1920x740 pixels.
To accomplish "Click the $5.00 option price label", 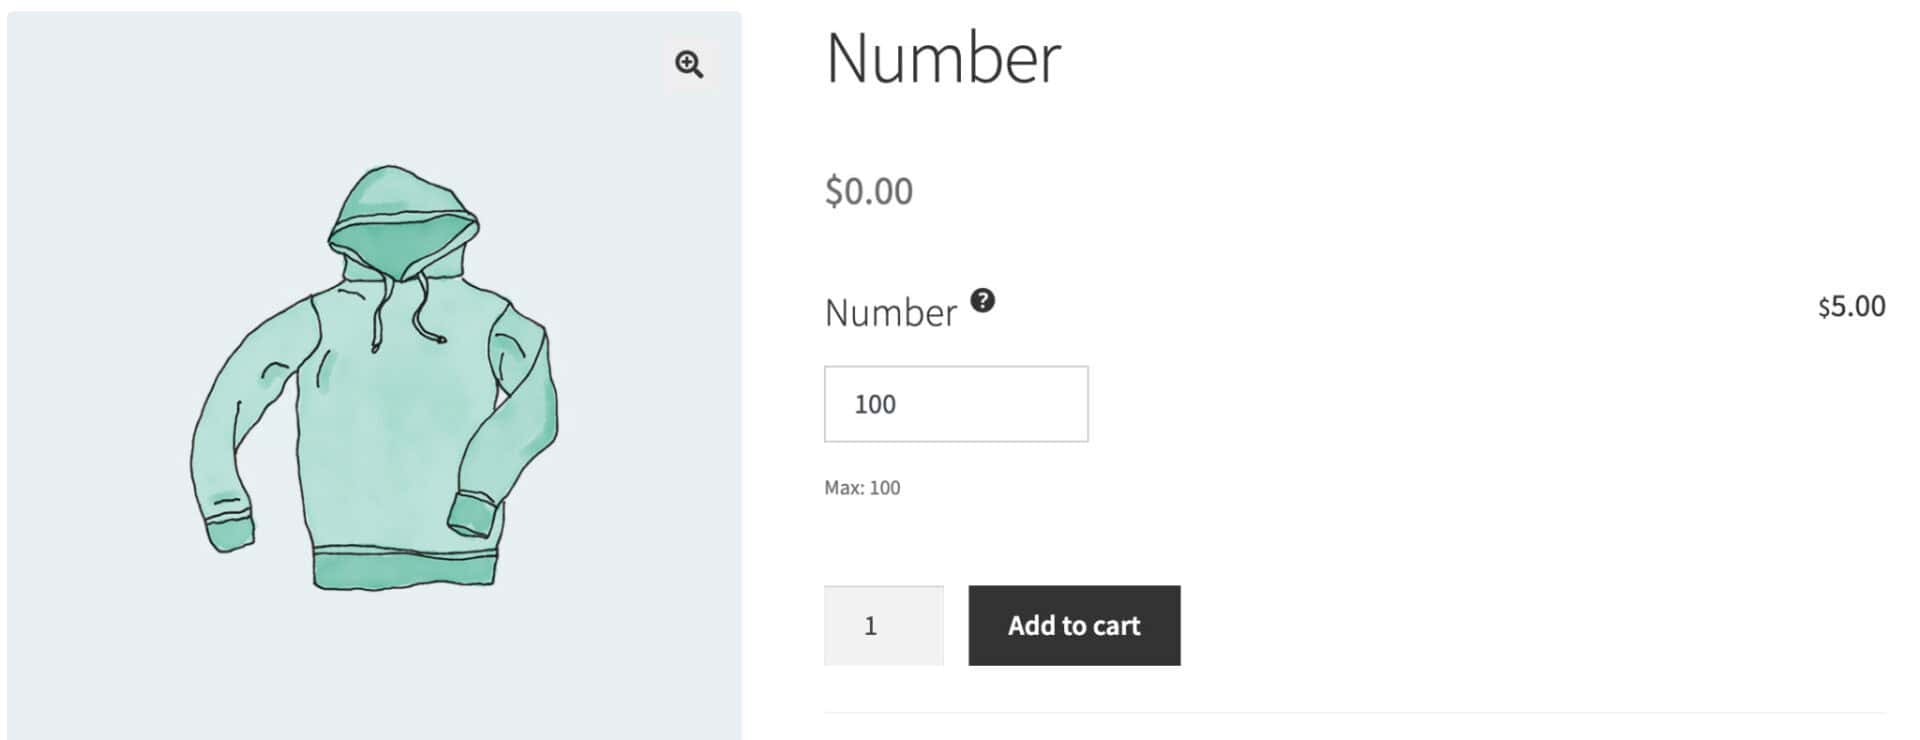I will pyautogui.click(x=1849, y=308).
